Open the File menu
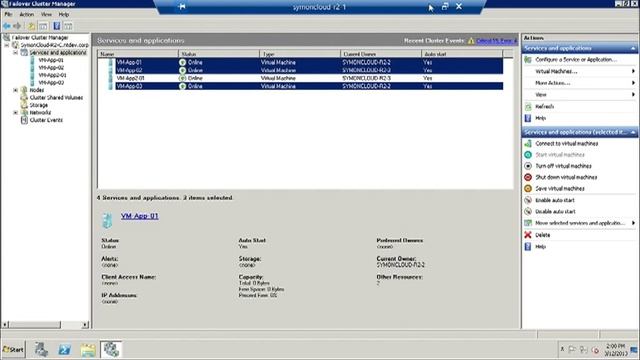 click(8, 14)
